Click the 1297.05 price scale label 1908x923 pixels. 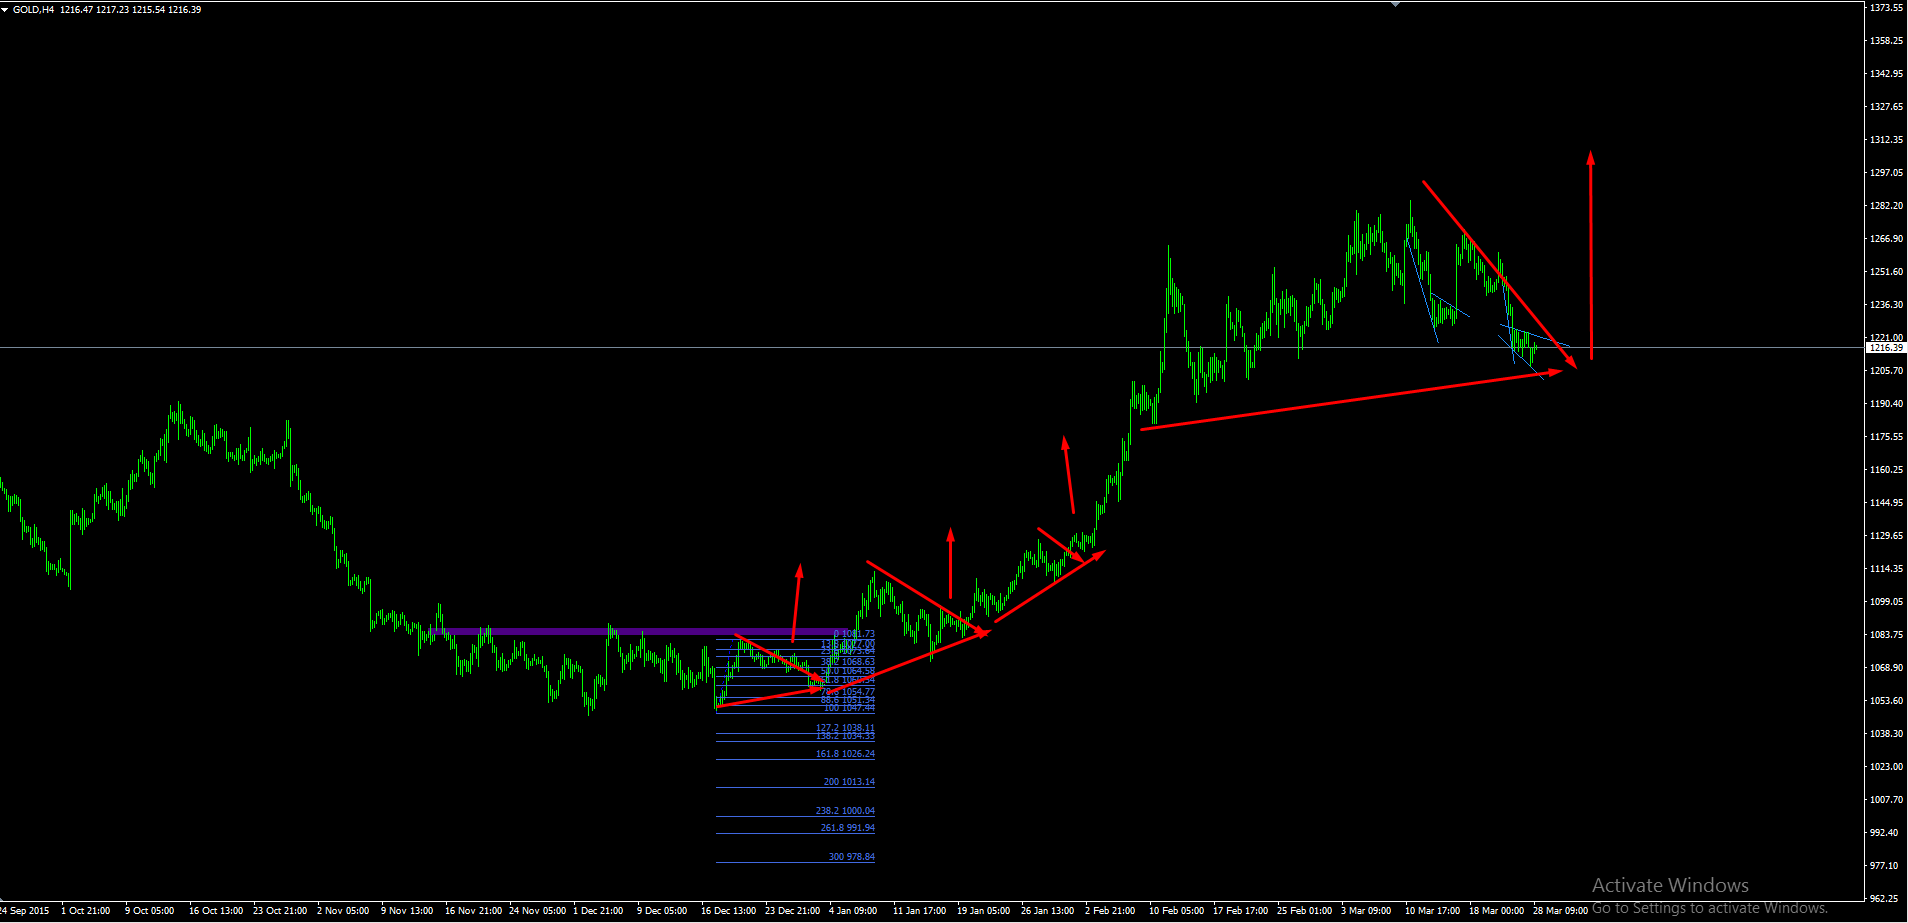coord(1886,172)
